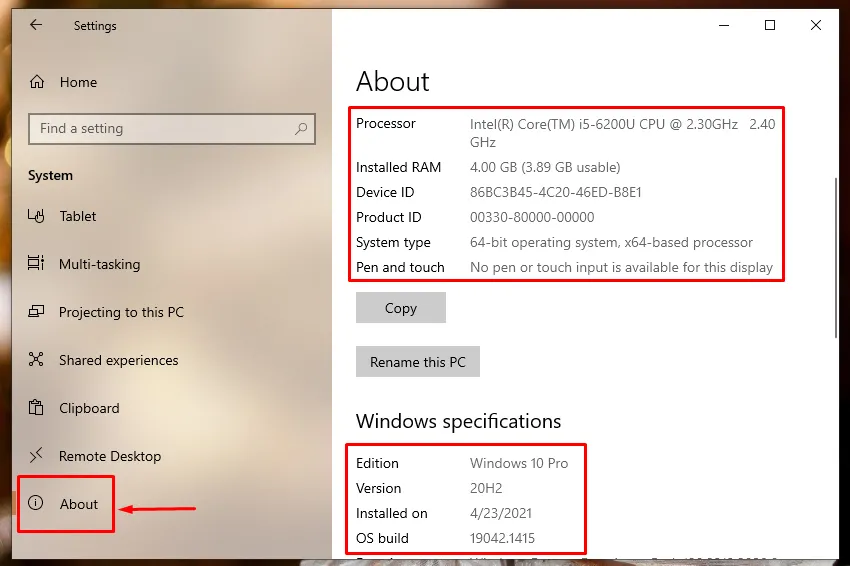Go to Settings Home via house icon
This screenshot has width=850, height=566.
click(37, 82)
